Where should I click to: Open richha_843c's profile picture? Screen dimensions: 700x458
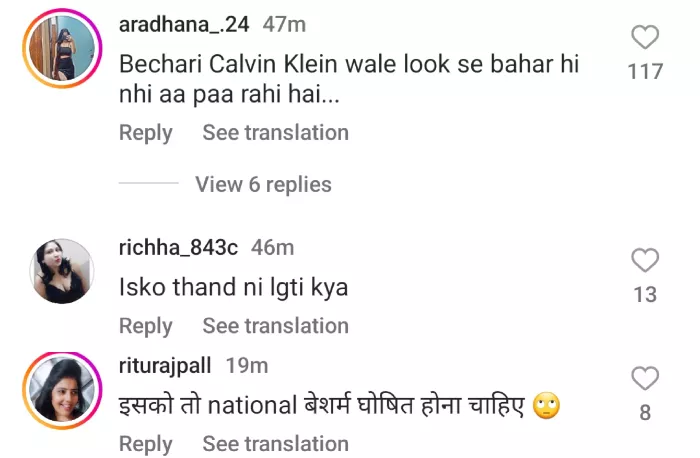point(62,271)
